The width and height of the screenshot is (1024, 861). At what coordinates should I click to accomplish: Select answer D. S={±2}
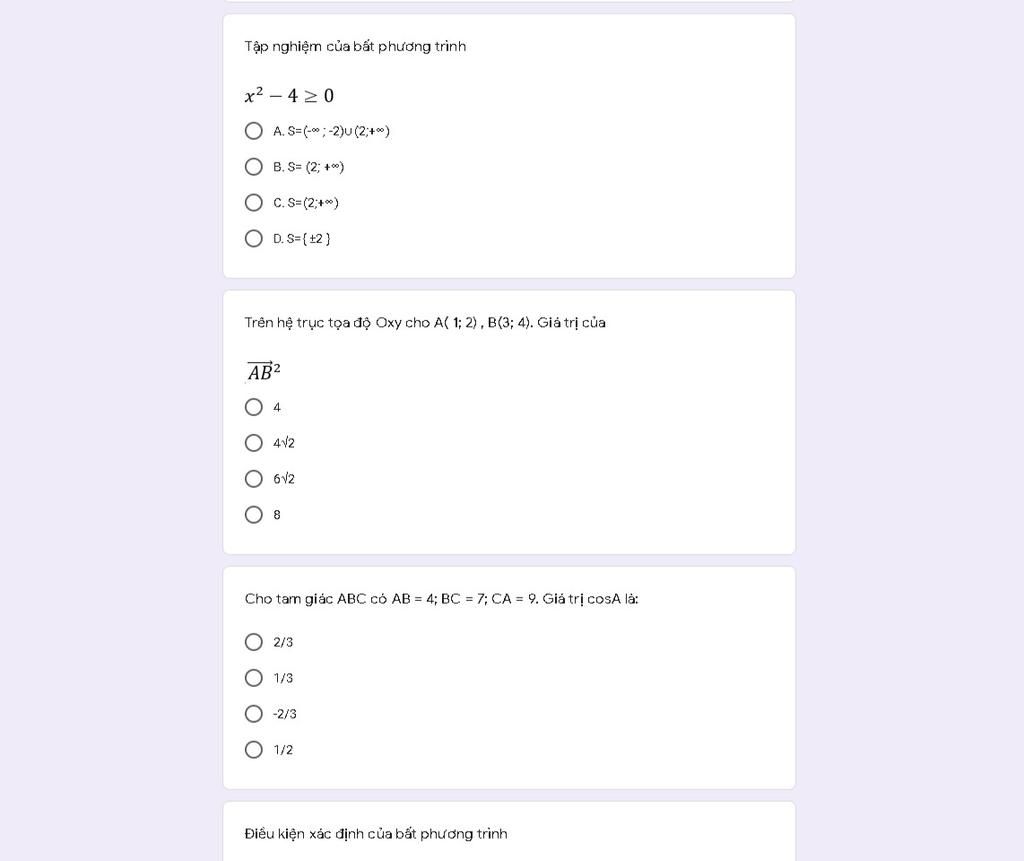point(253,238)
